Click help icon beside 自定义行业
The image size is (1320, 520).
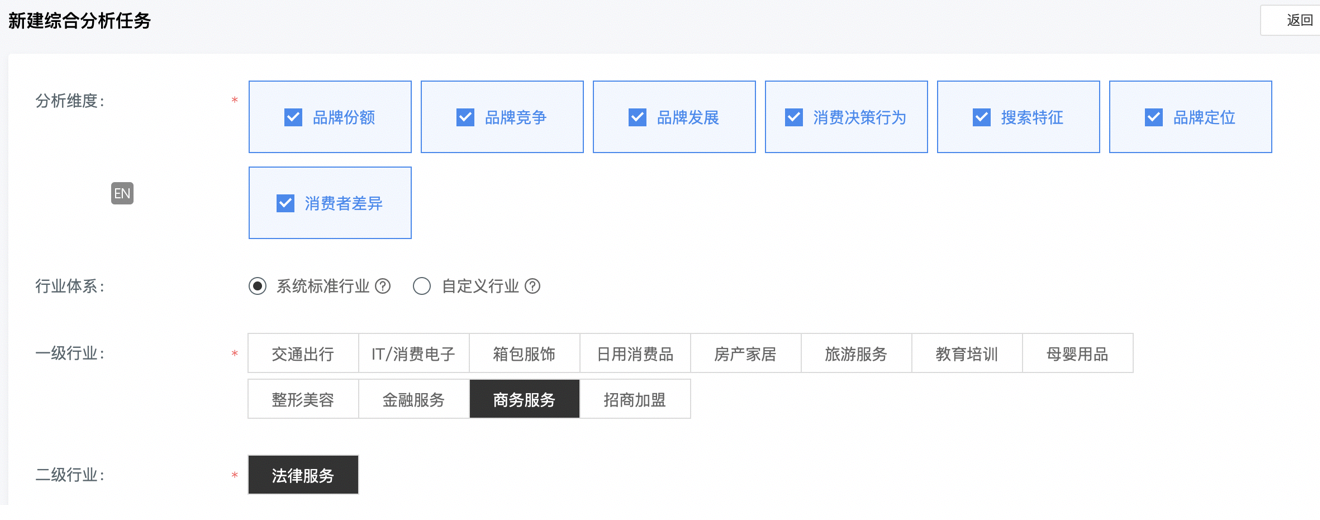click(533, 286)
